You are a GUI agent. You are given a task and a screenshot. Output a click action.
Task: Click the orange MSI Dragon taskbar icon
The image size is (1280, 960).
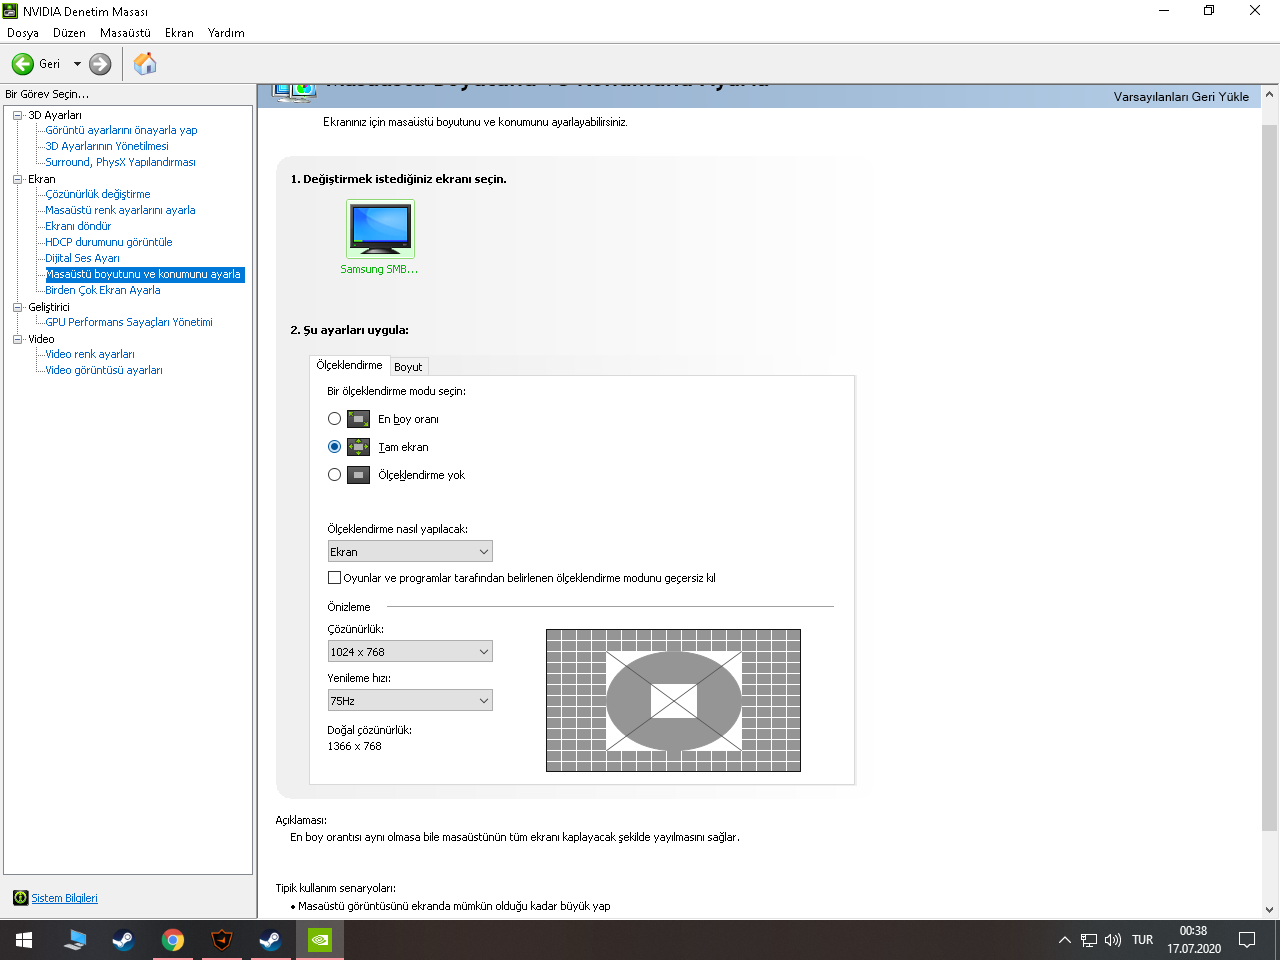pyautogui.click(x=222, y=940)
